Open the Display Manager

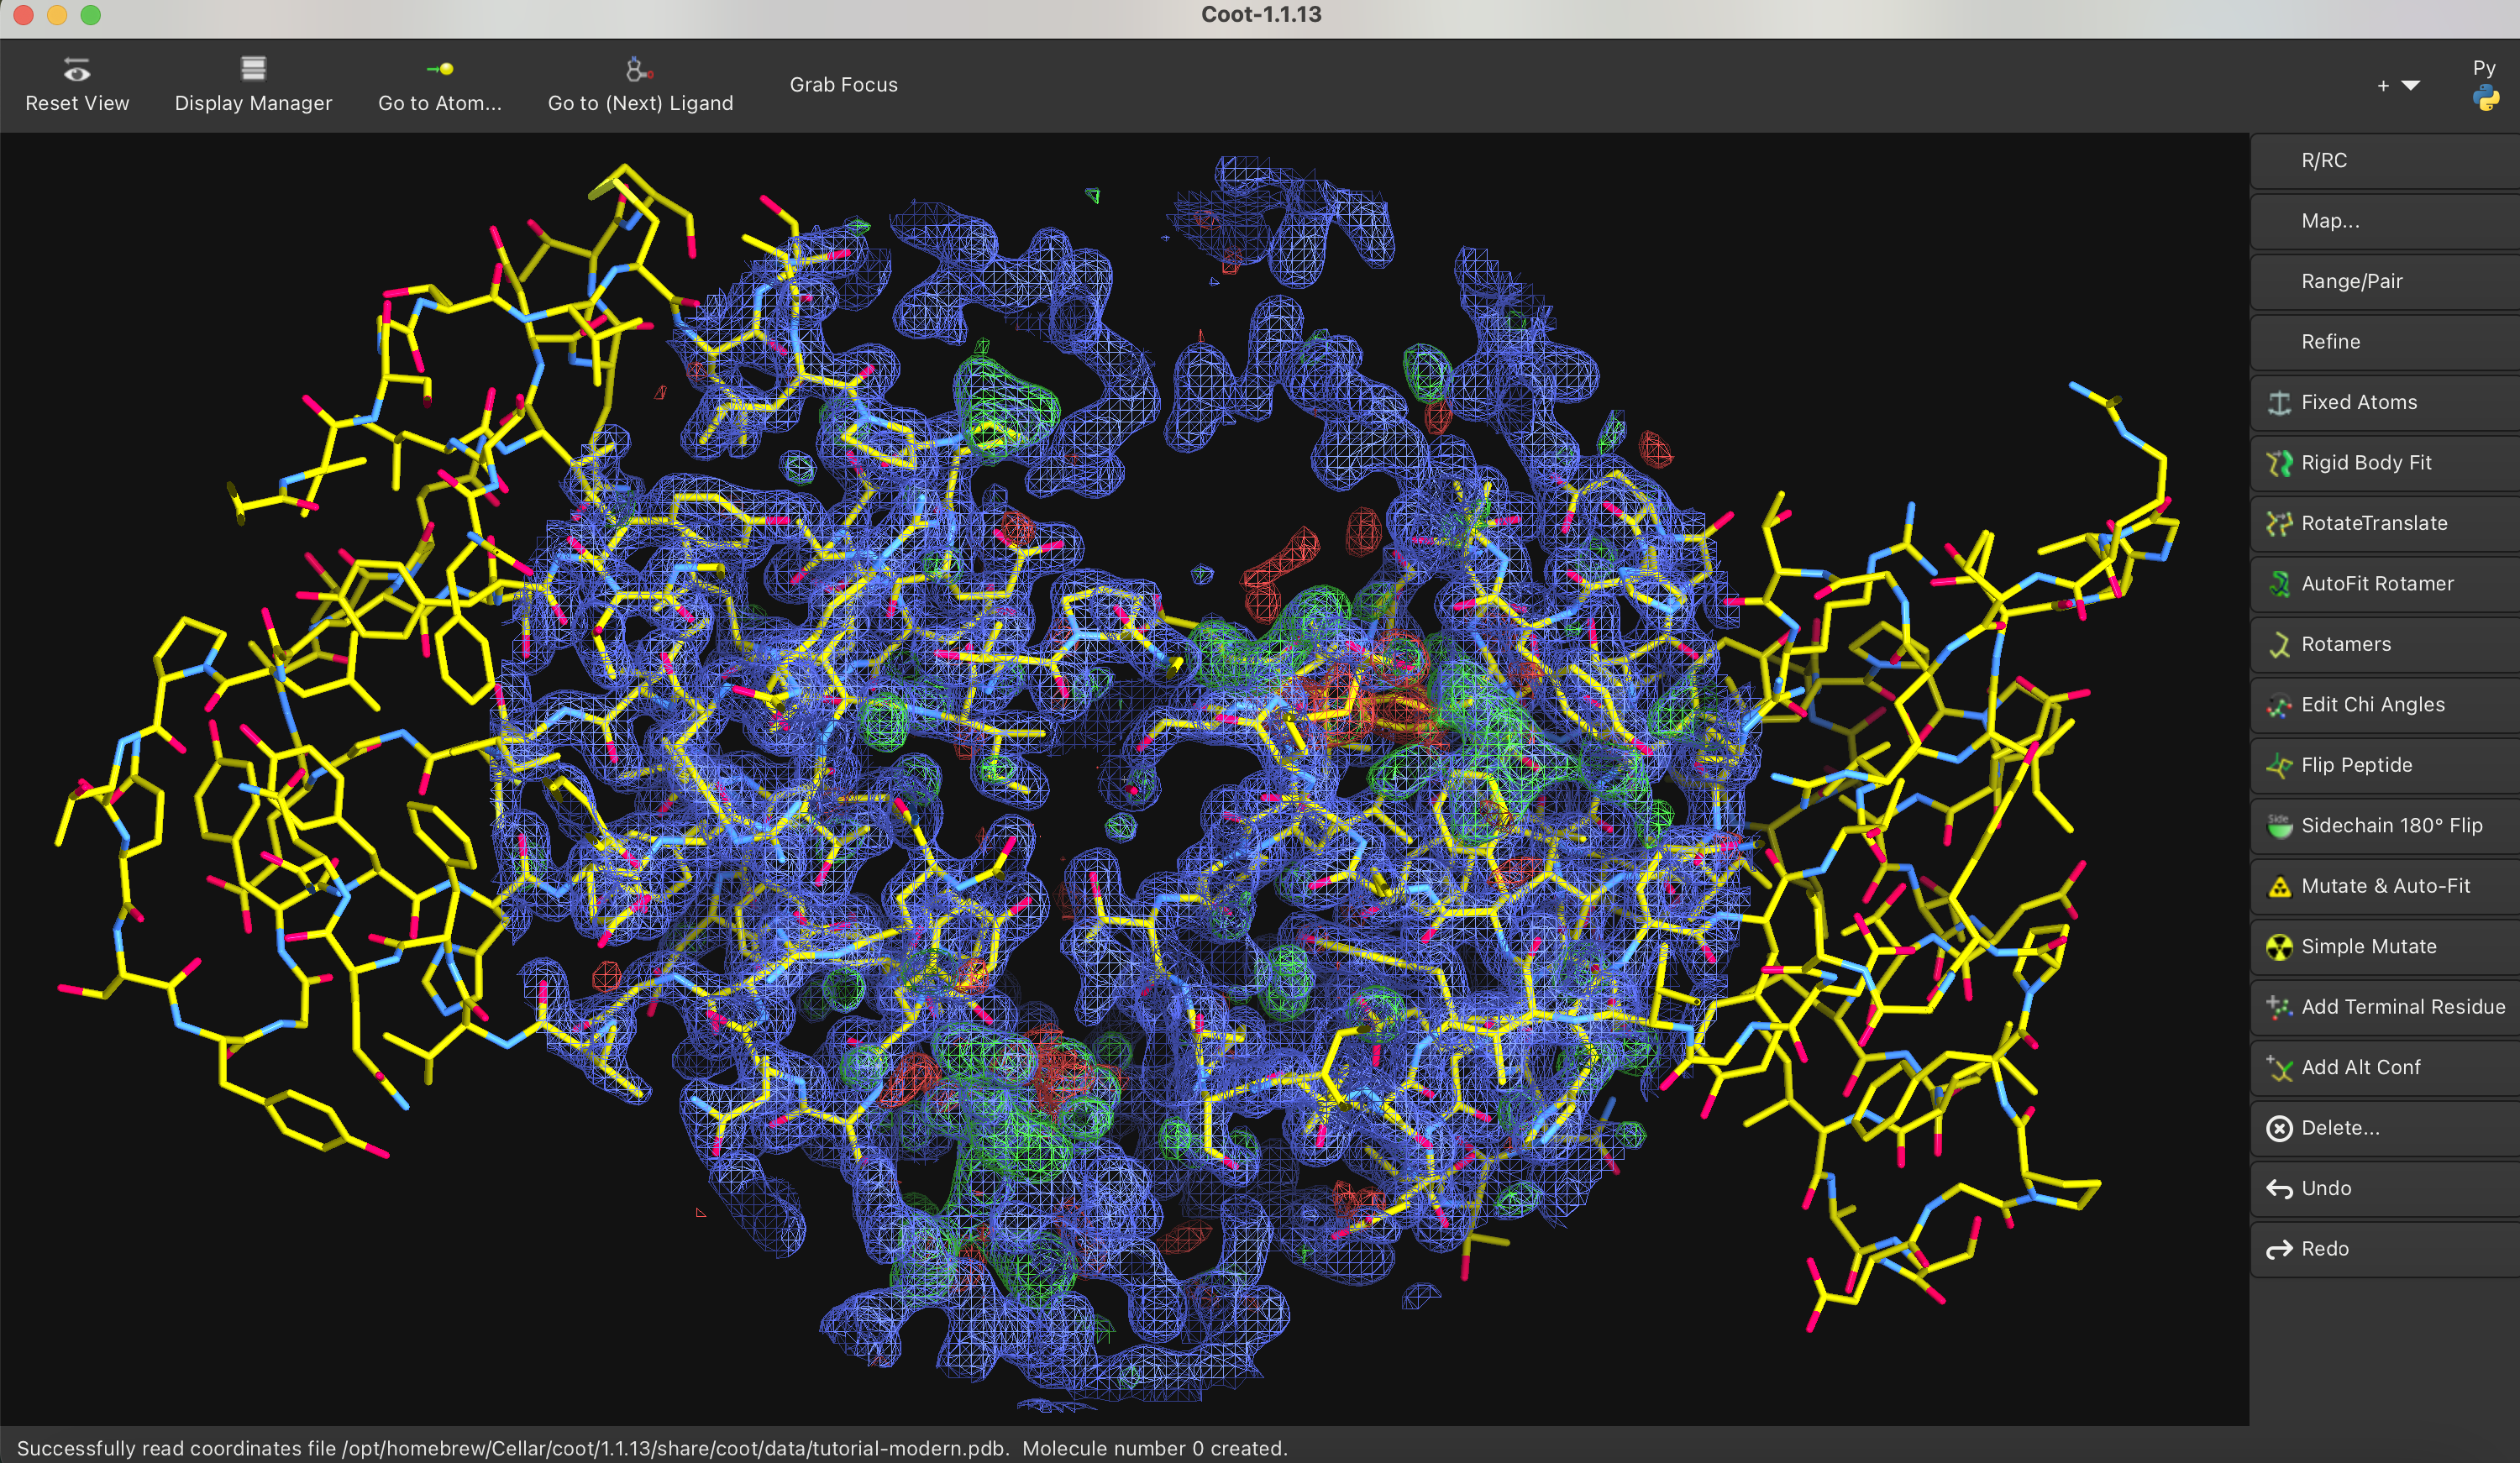pyautogui.click(x=253, y=85)
